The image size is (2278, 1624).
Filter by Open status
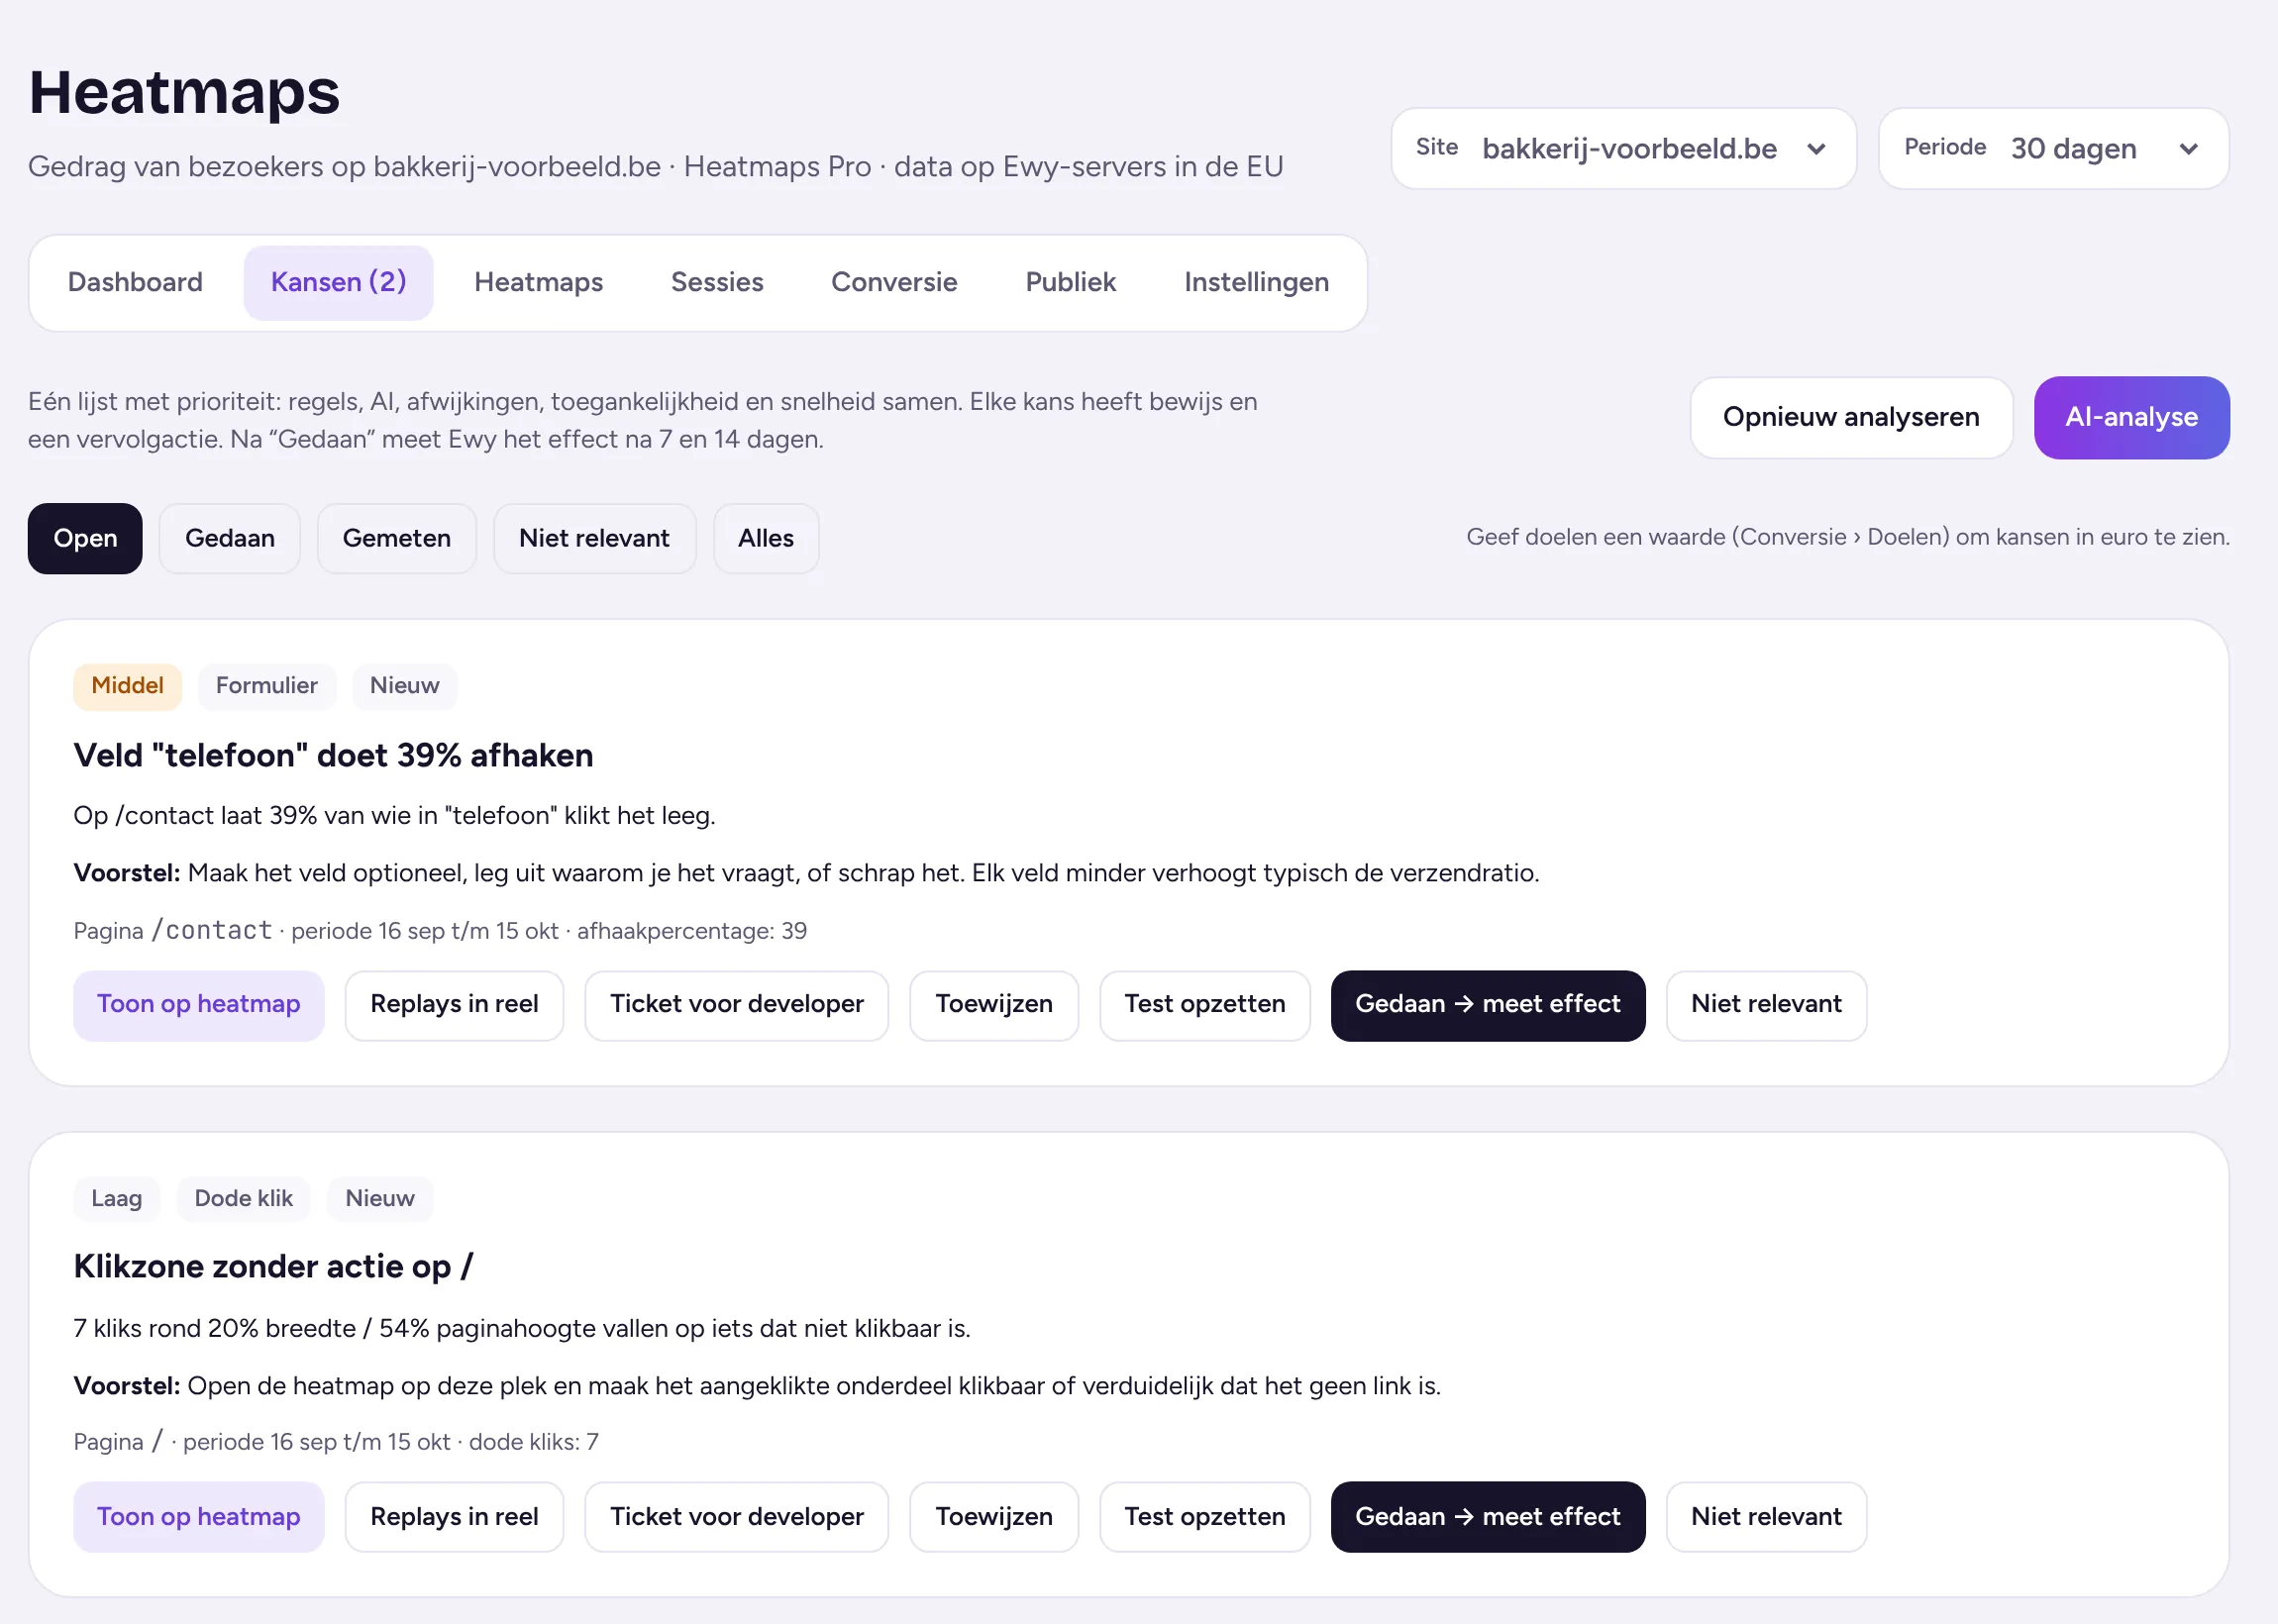coord(85,538)
